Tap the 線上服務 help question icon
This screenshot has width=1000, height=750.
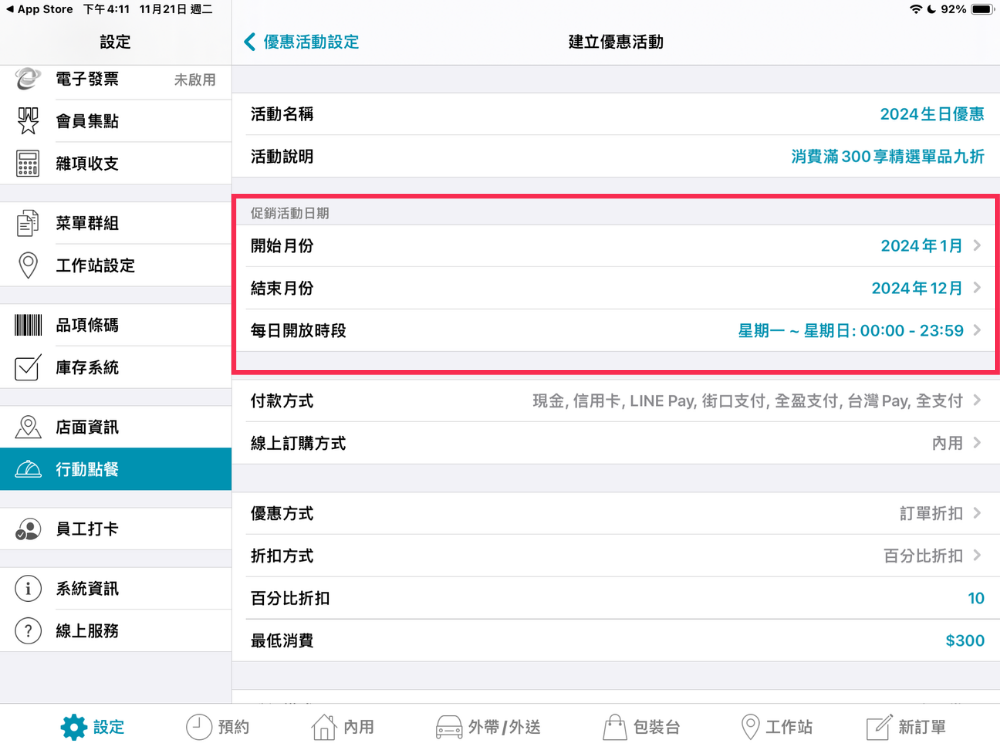(28, 631)
